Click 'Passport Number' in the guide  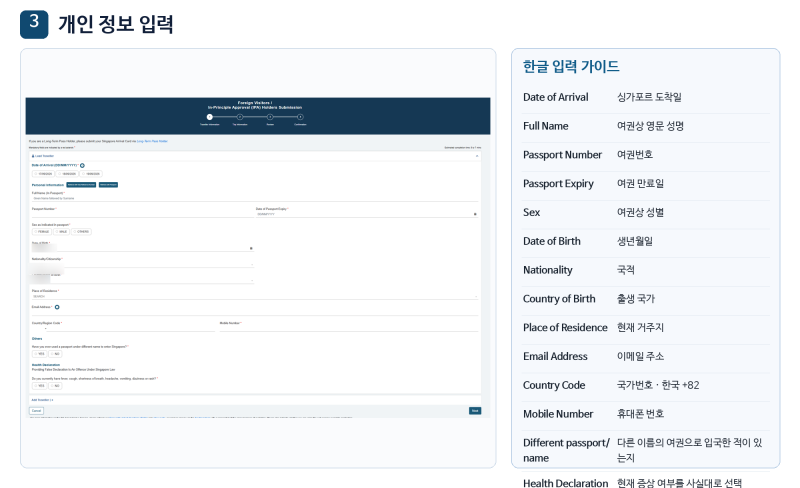(x=562, y=155)
